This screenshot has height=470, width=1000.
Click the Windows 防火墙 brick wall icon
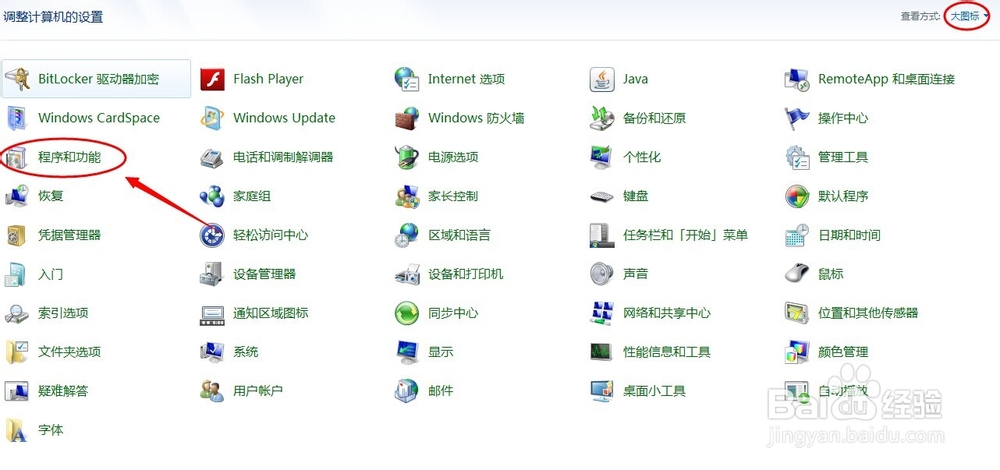point(407,119)
